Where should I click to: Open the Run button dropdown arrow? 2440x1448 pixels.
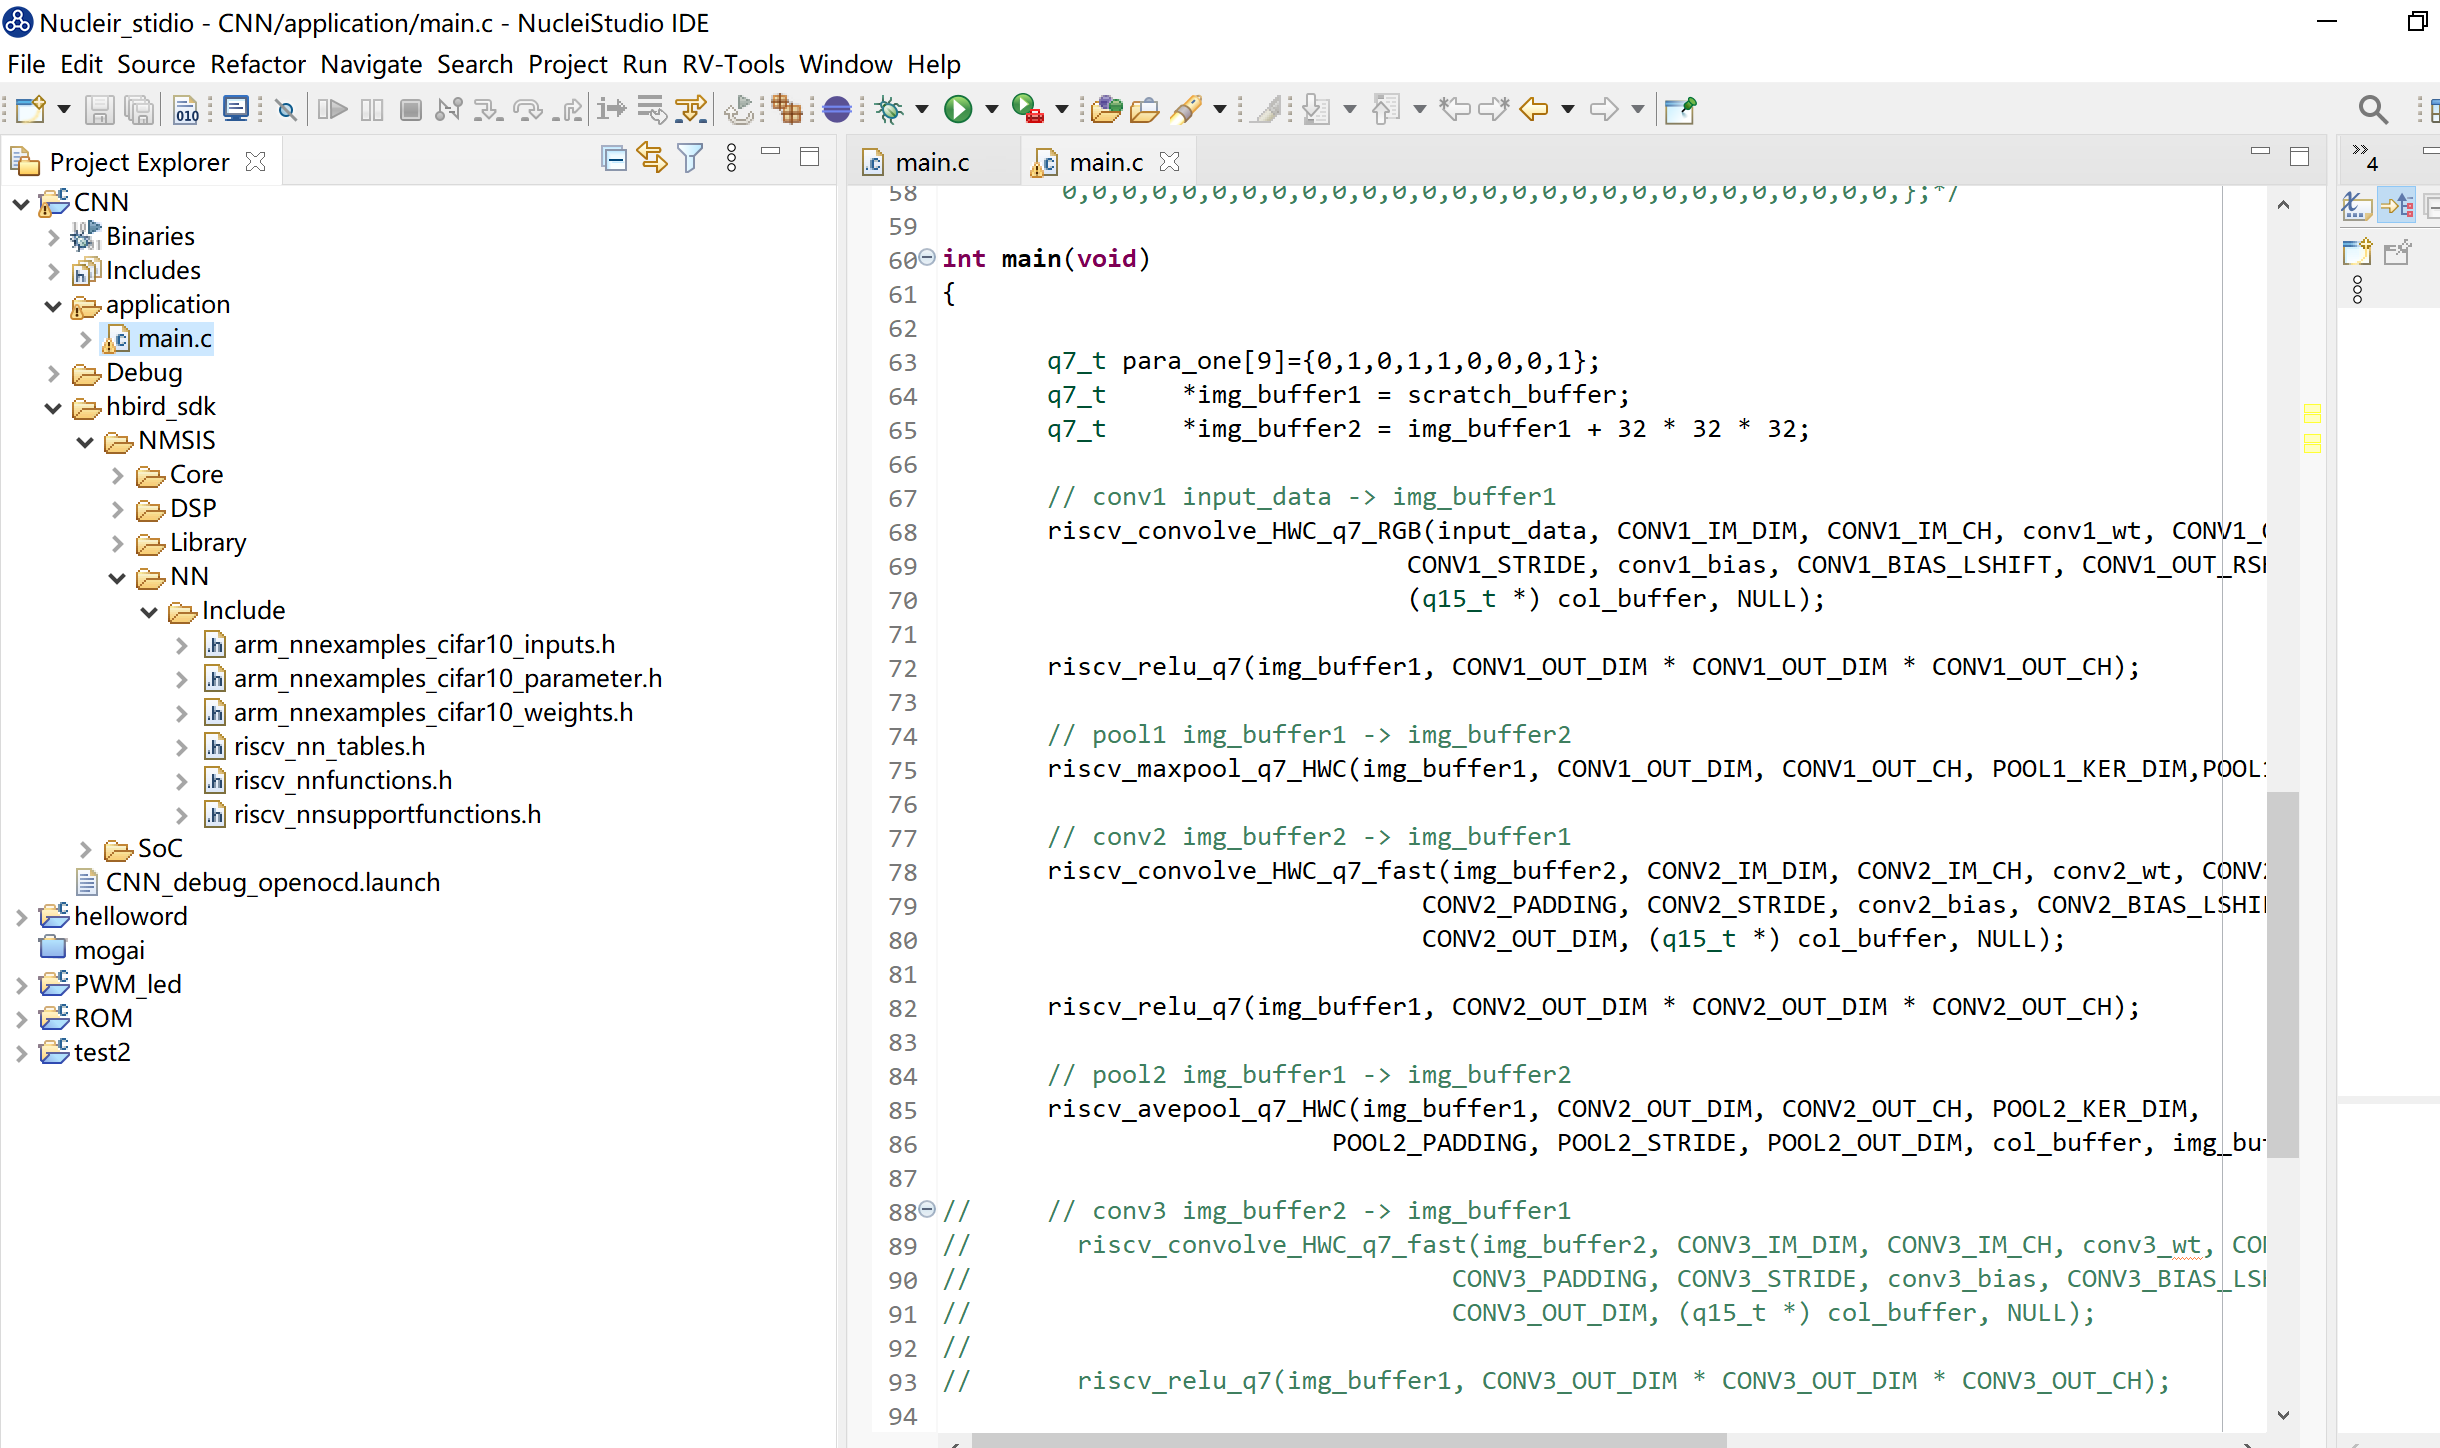992,109
